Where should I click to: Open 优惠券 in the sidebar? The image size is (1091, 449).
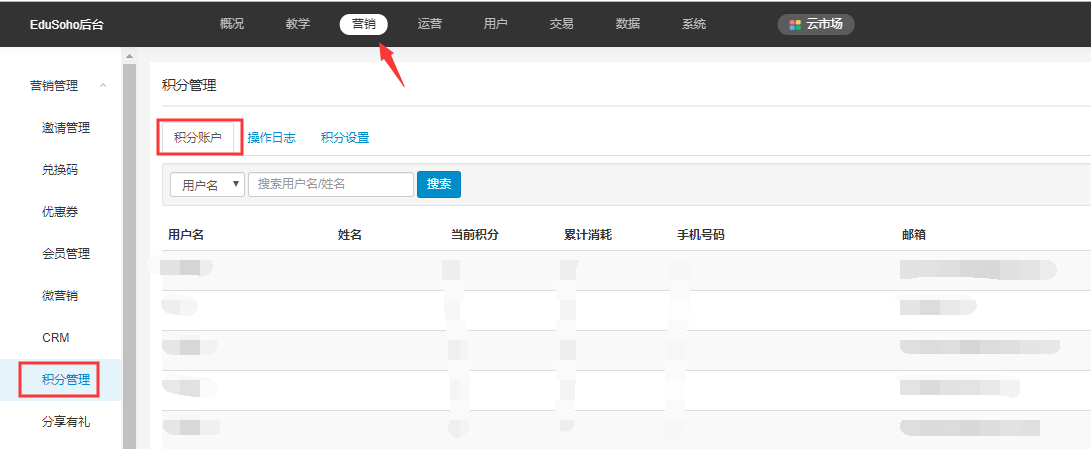pyautogui.click(x=60, y=212)
